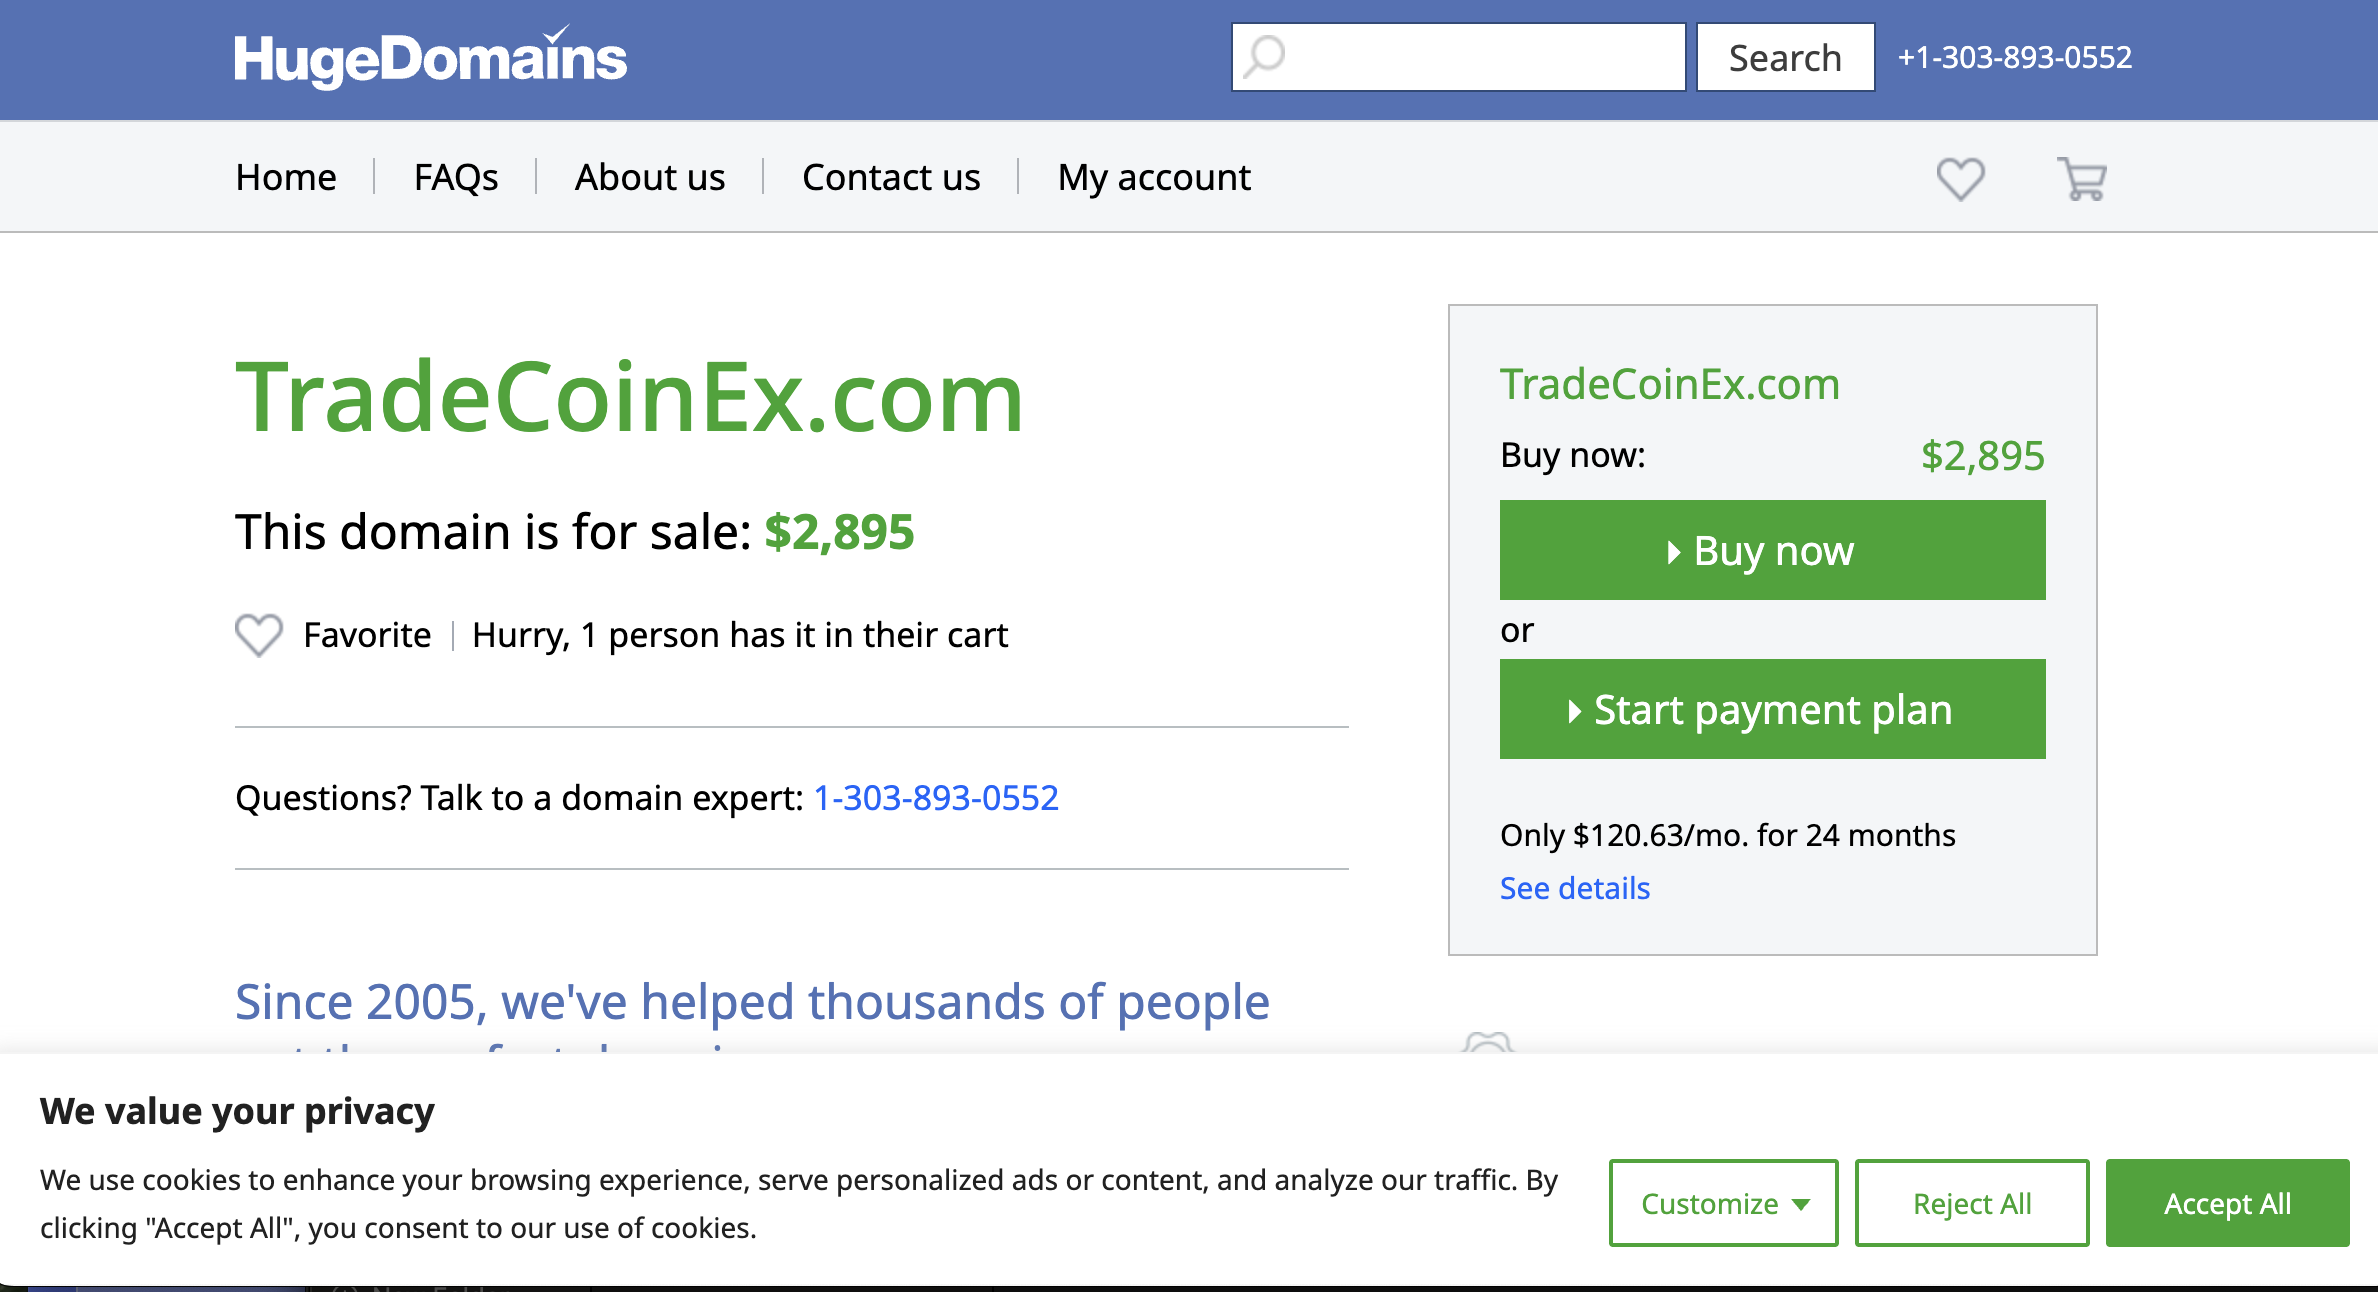This screenshot has height=1292, width=2378.
Task: Open the FAQs page
Action: point(456,177)
